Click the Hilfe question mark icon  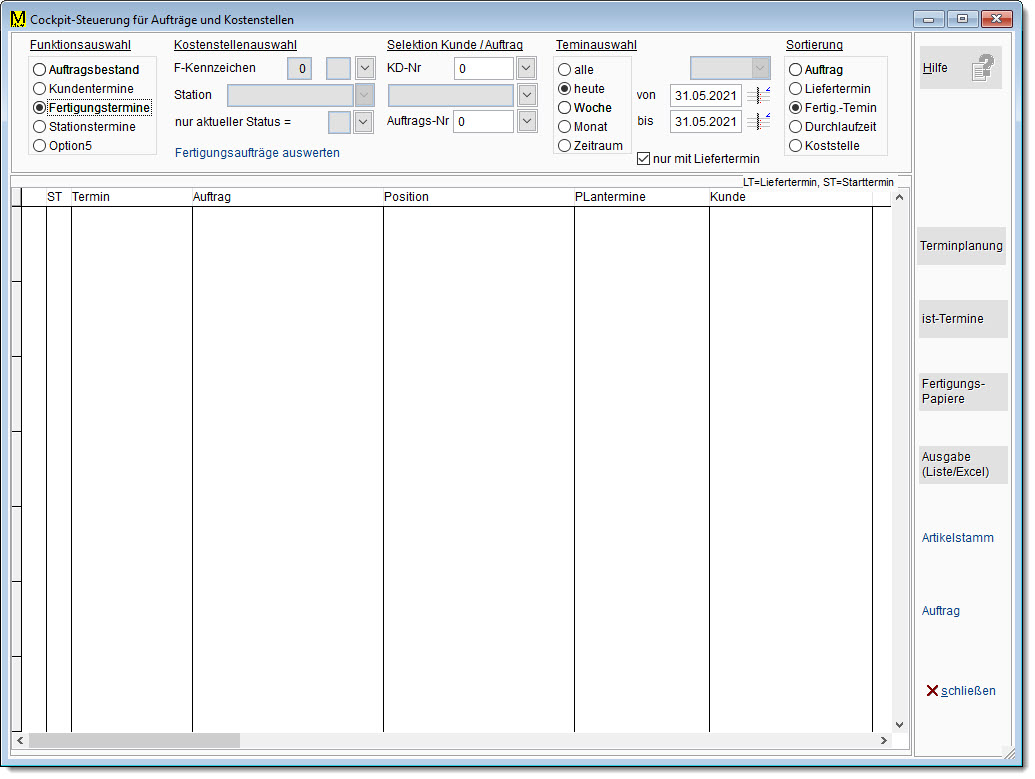[984, 69]
